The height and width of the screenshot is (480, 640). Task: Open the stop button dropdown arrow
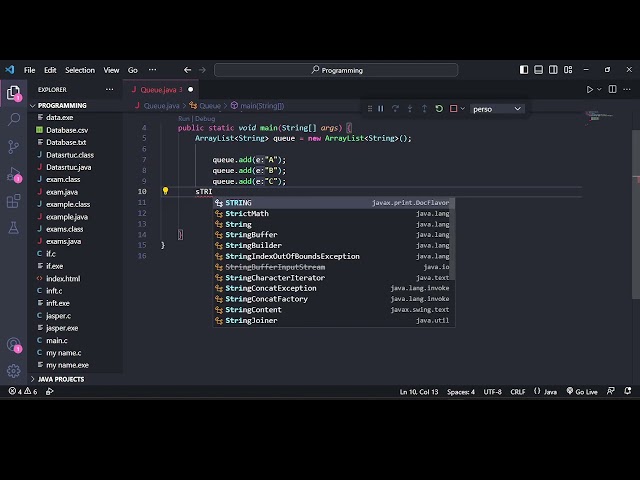tap(462, 109)
